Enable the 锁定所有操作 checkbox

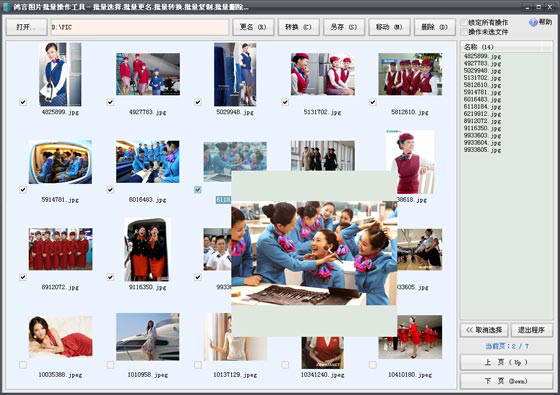pyautogui.click(x=464, y=22)
